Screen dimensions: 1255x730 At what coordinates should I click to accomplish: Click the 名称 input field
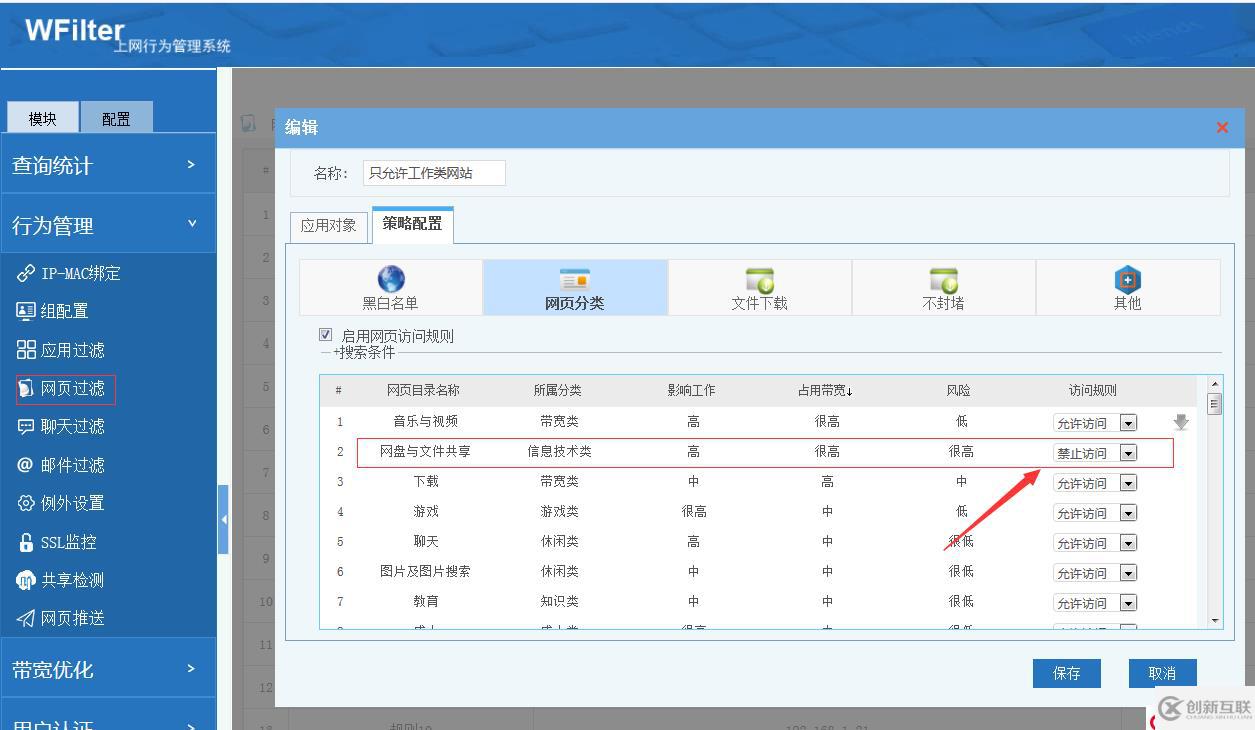pyautogui.click(x=434, y=173)
